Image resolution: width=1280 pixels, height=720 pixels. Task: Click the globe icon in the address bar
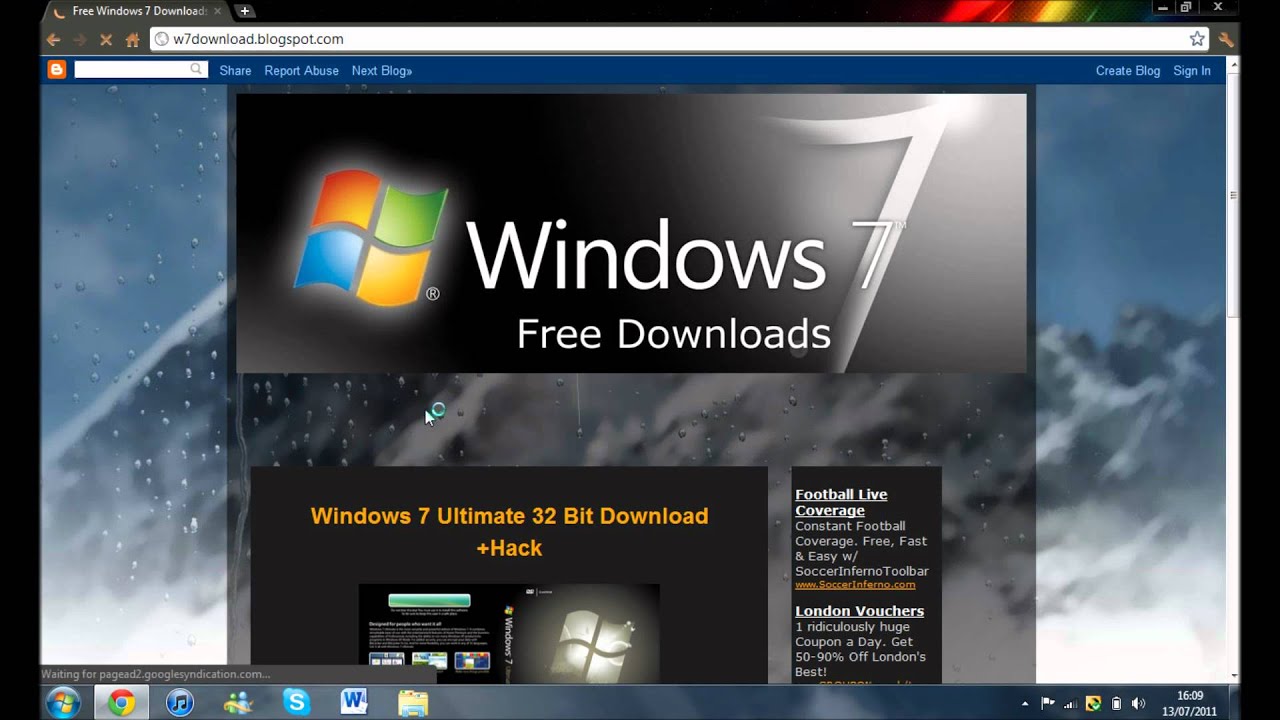[162, 39]
